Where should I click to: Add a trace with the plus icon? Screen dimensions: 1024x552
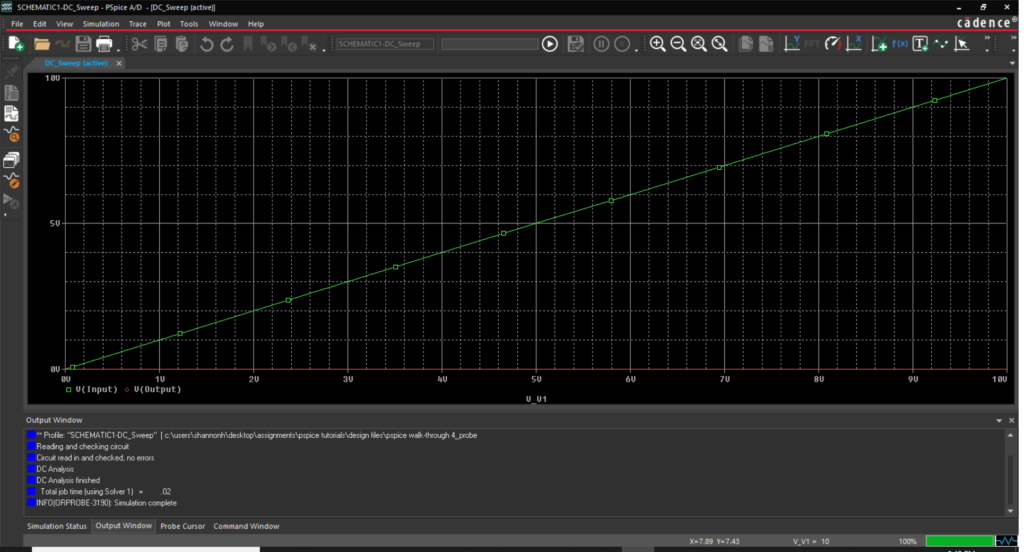tap(879, 44)
